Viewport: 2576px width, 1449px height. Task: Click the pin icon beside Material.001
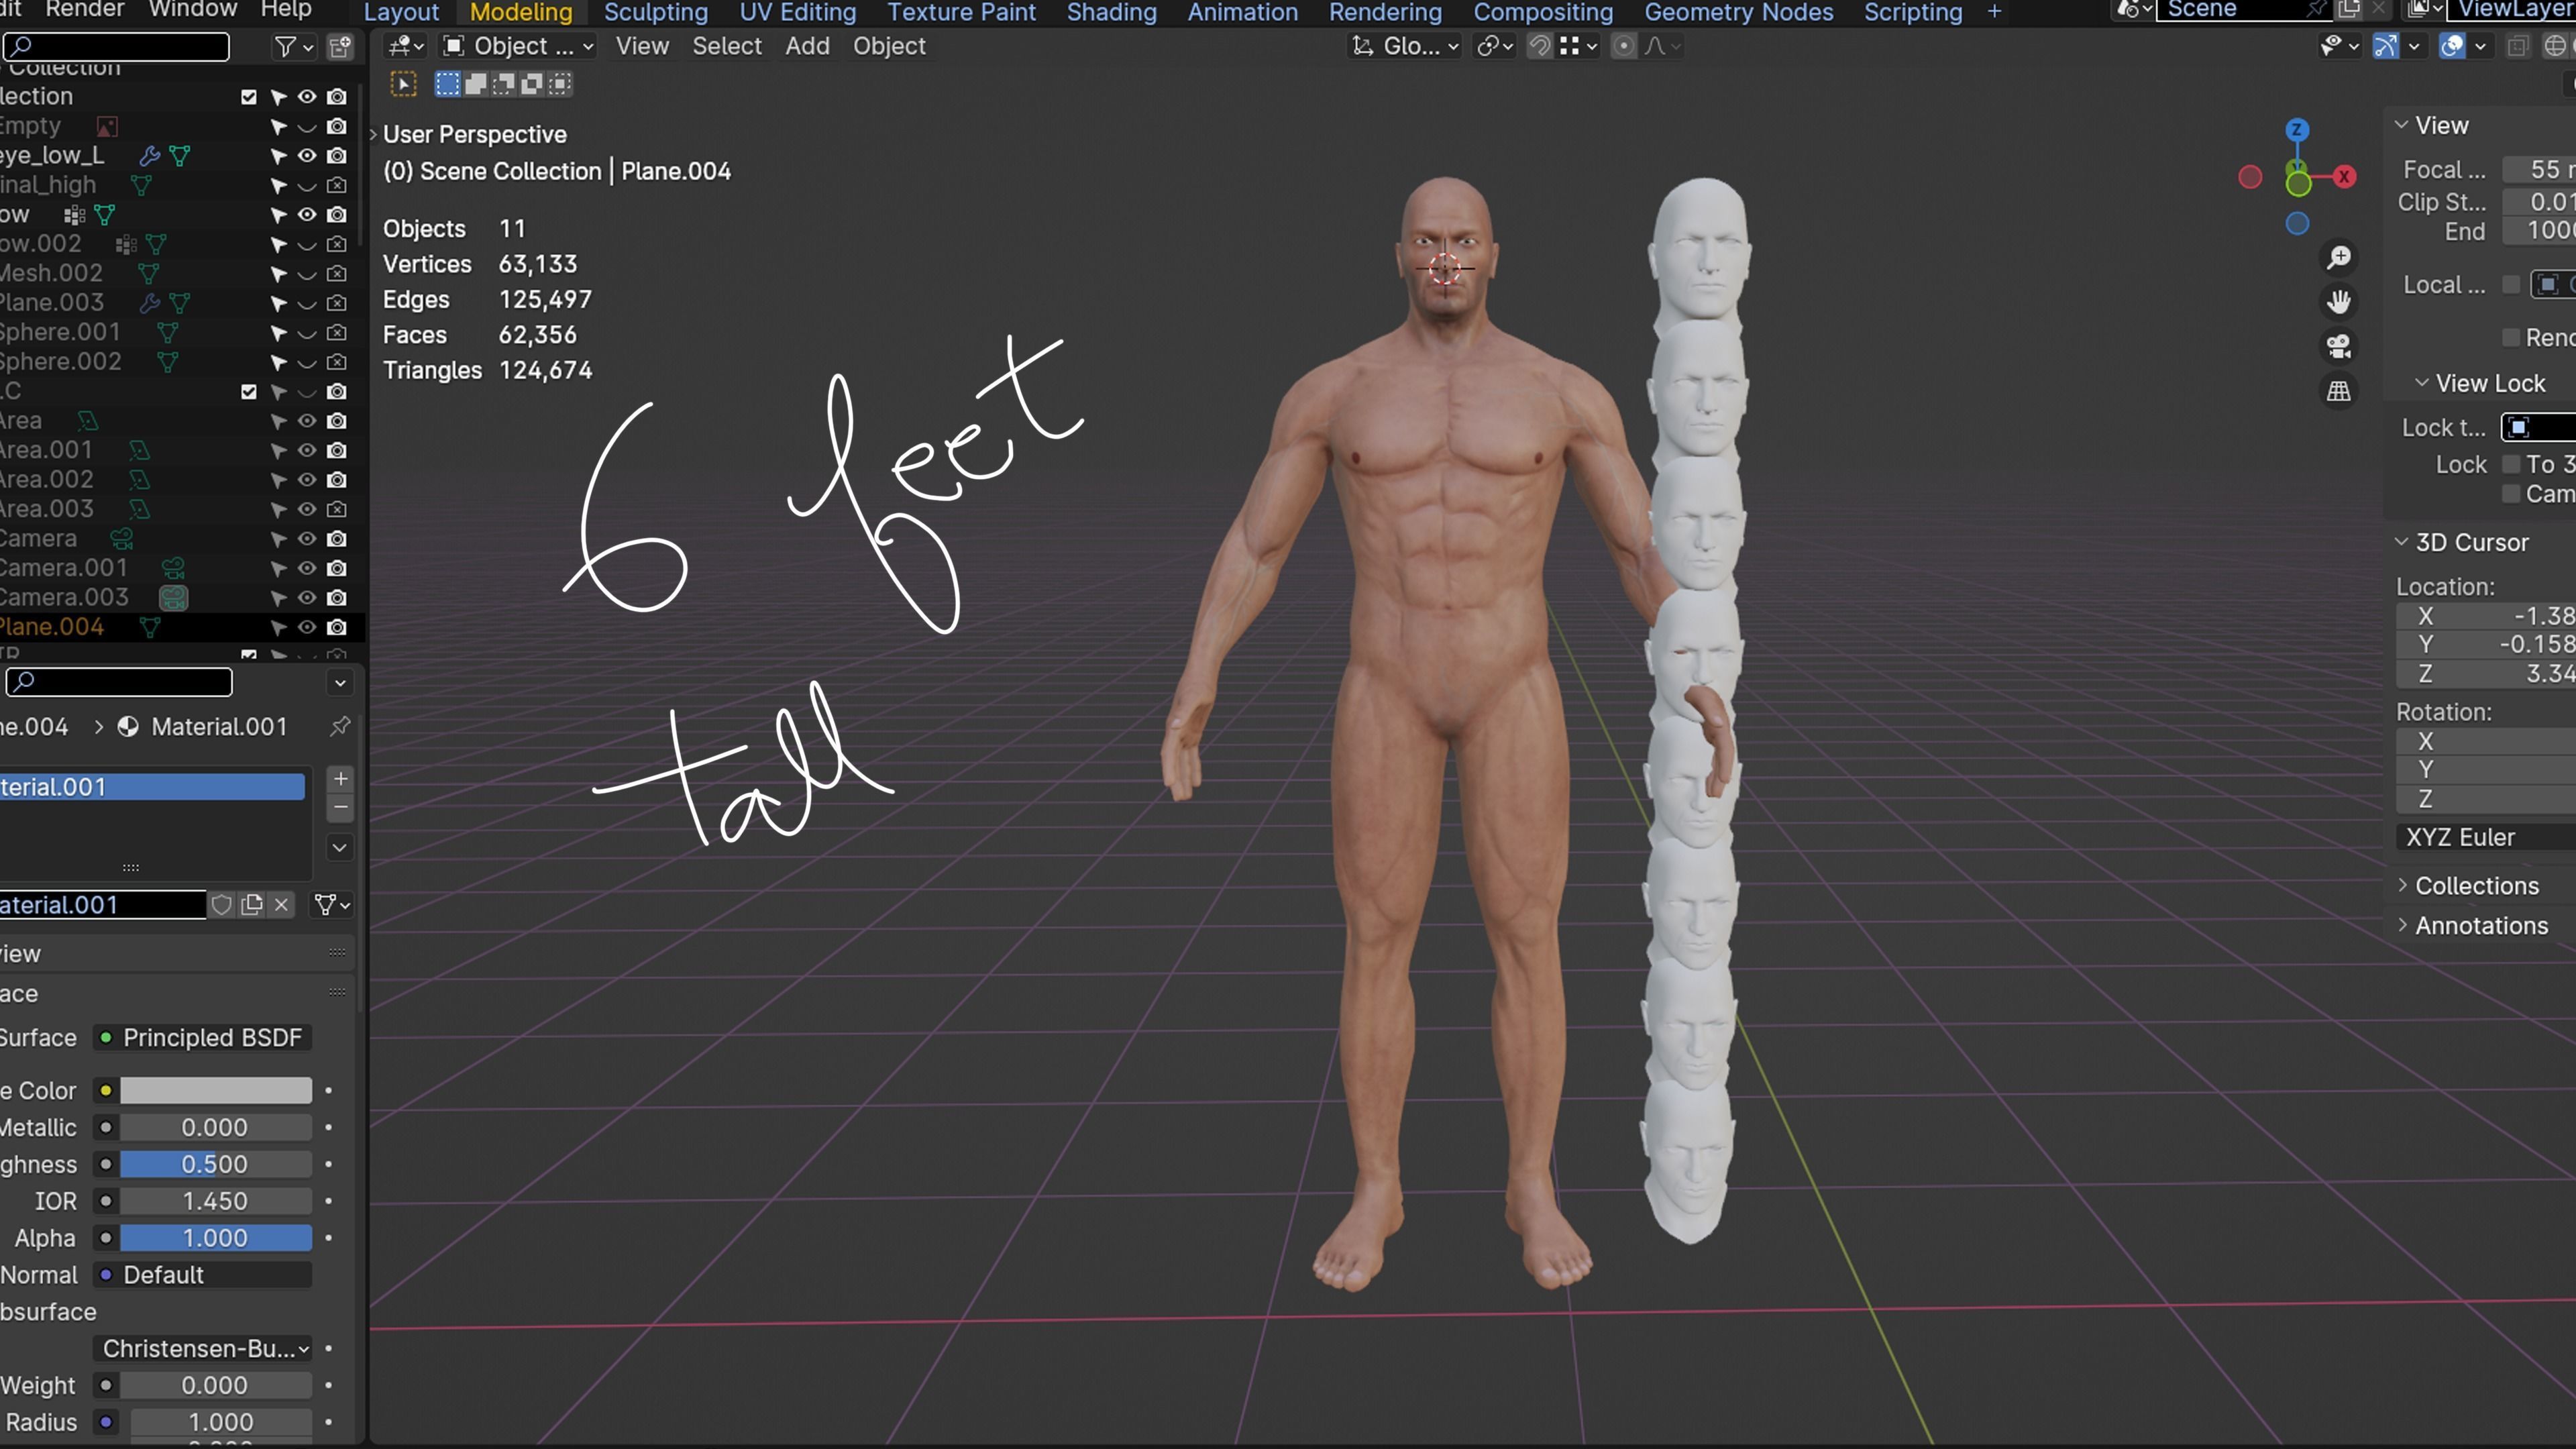[340, 726]
